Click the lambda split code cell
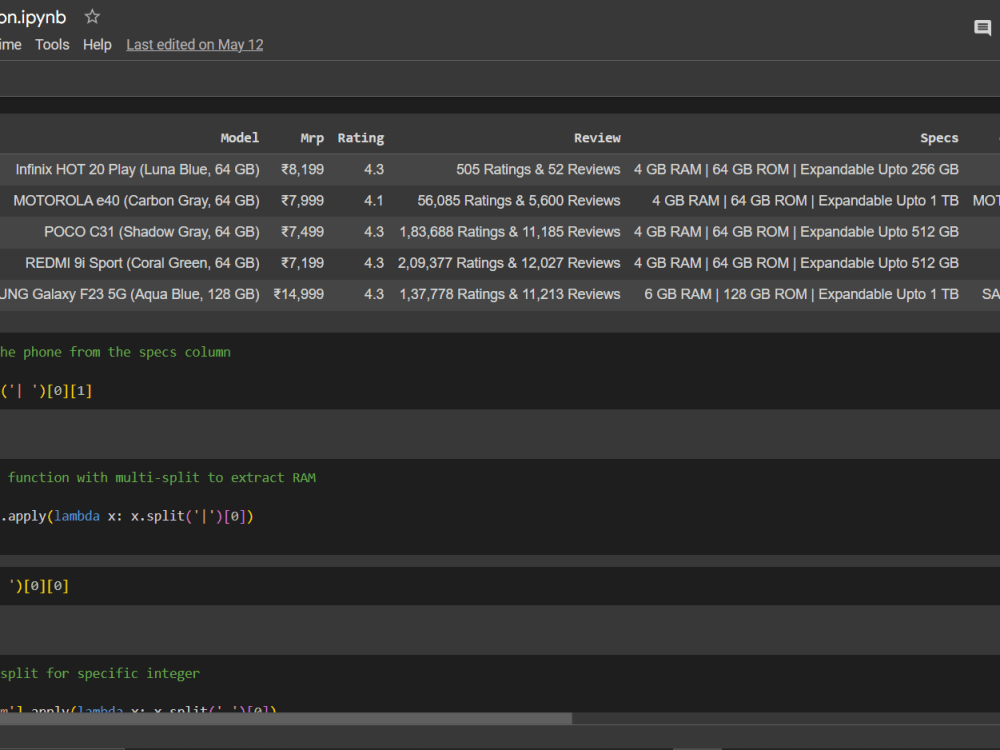This screenshot has width=1000, height=750. coord(130,516)
